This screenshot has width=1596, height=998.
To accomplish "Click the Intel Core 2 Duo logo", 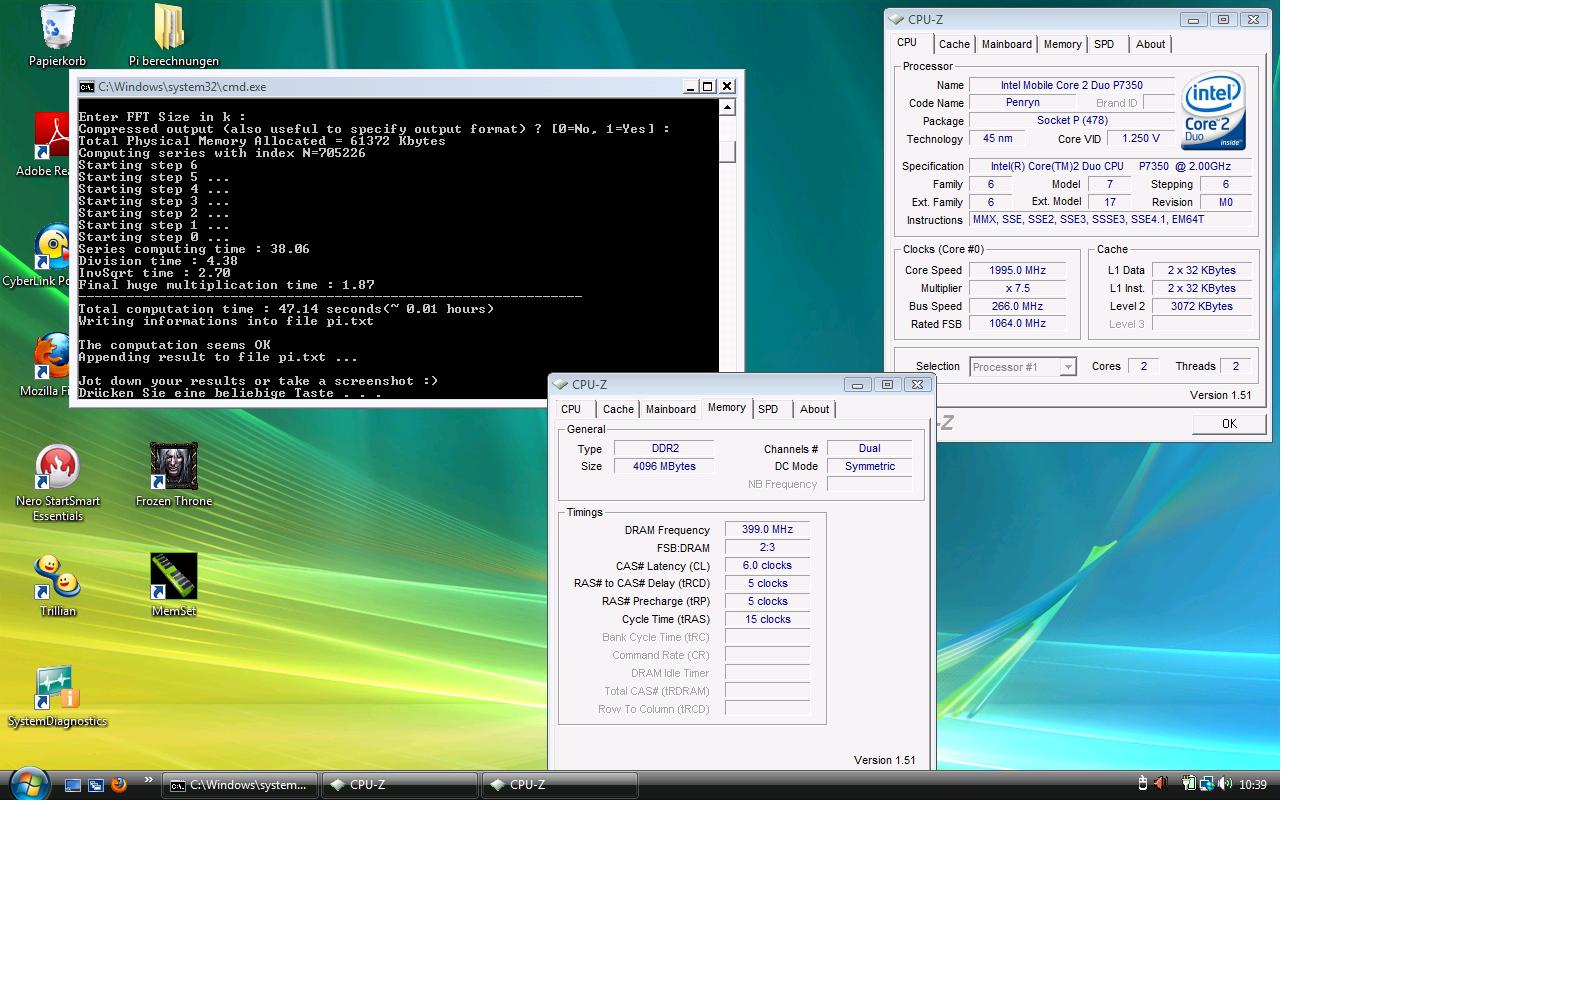I will point(1213,111).
